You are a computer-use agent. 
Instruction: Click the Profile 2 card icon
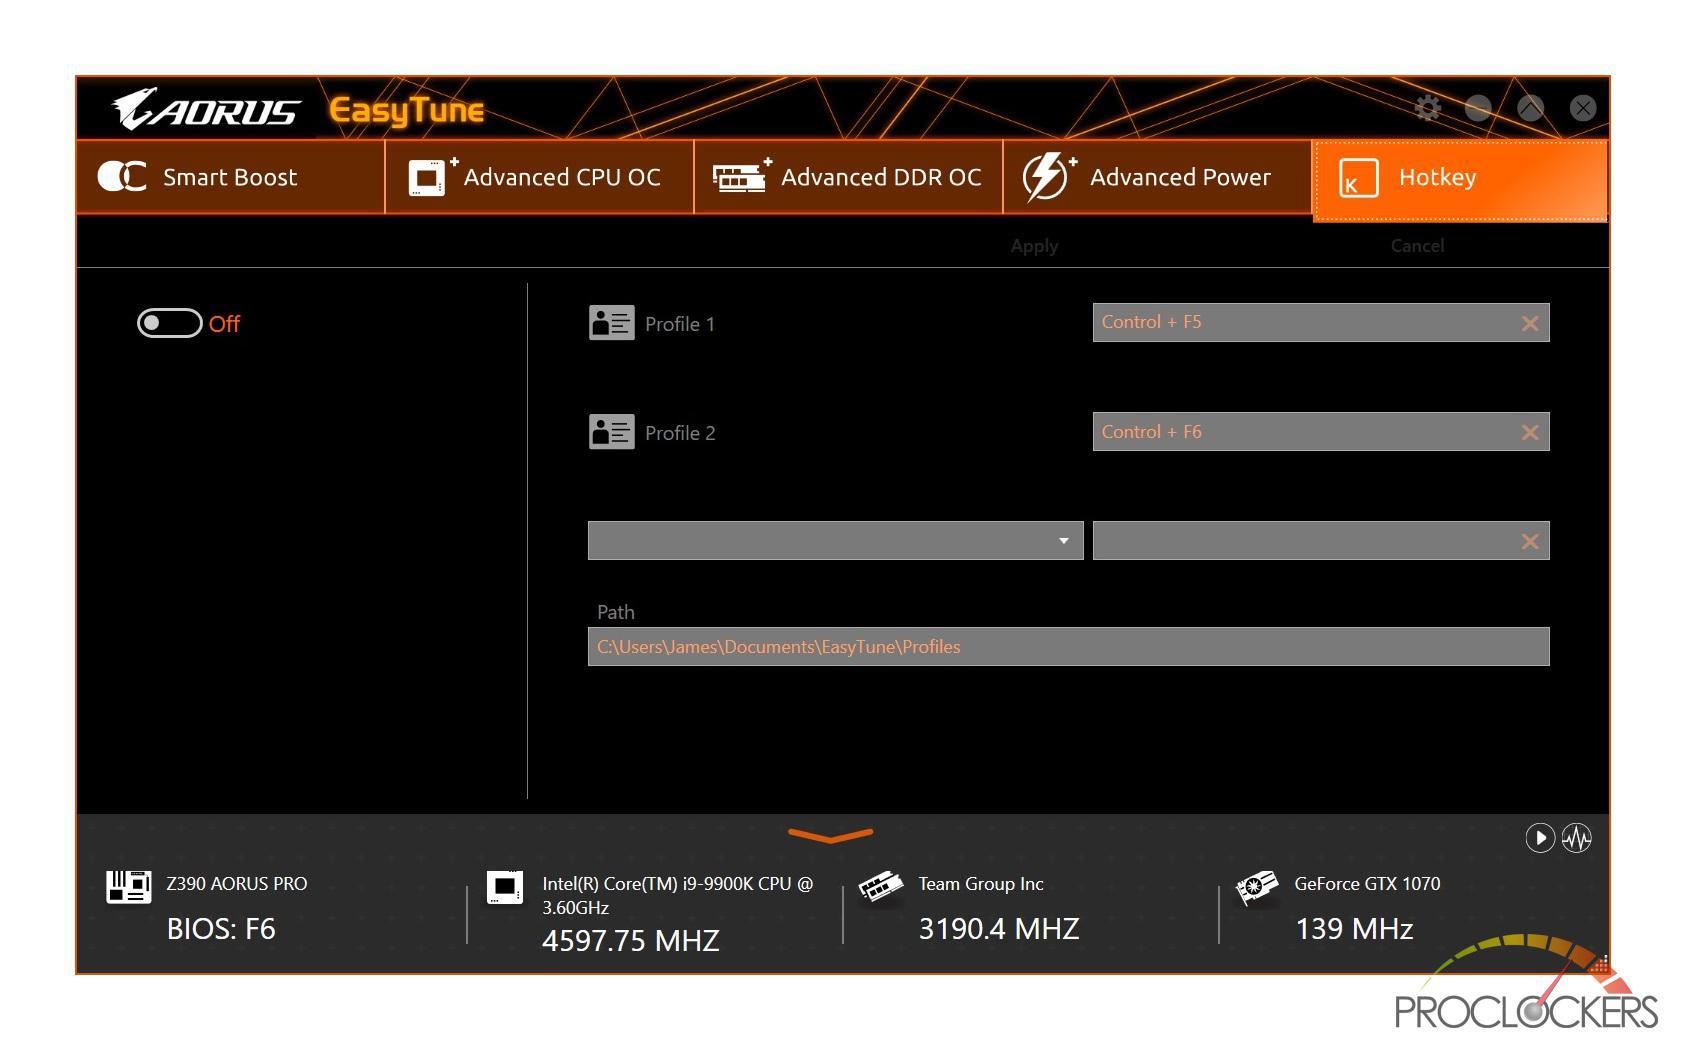click(x=611, y=432)
